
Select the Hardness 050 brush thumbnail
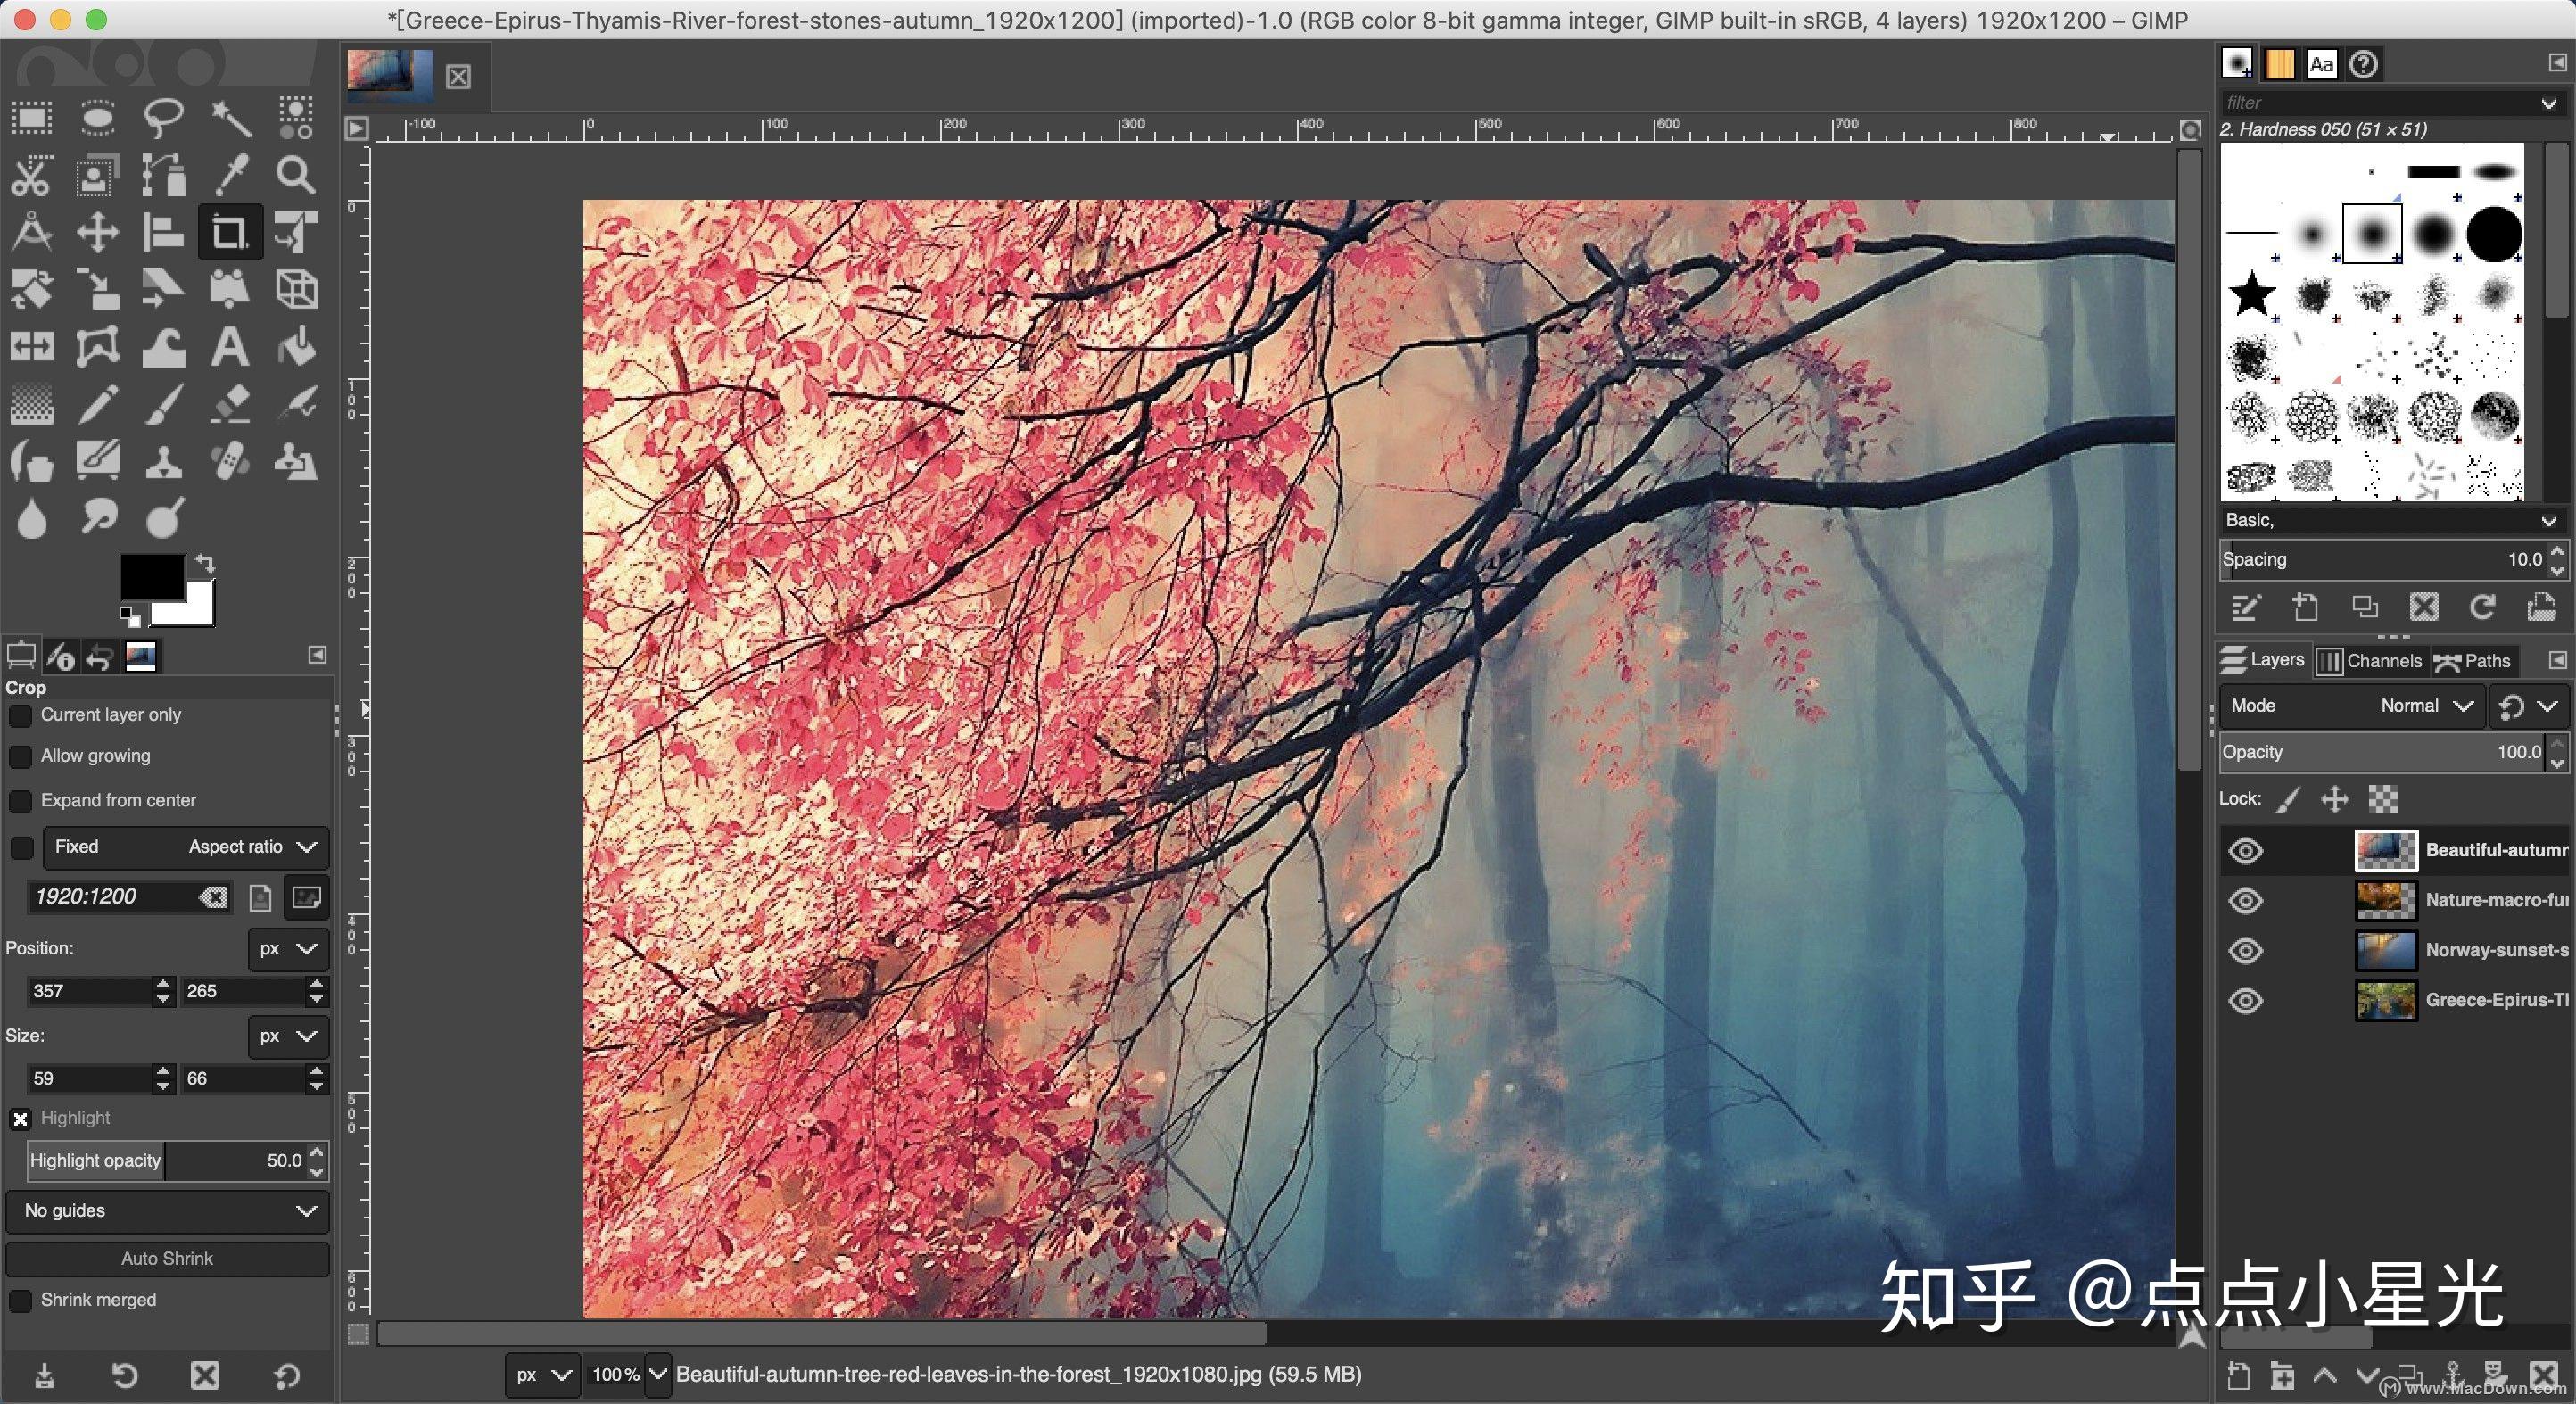pyautogui.click(x=2371, y=232)
